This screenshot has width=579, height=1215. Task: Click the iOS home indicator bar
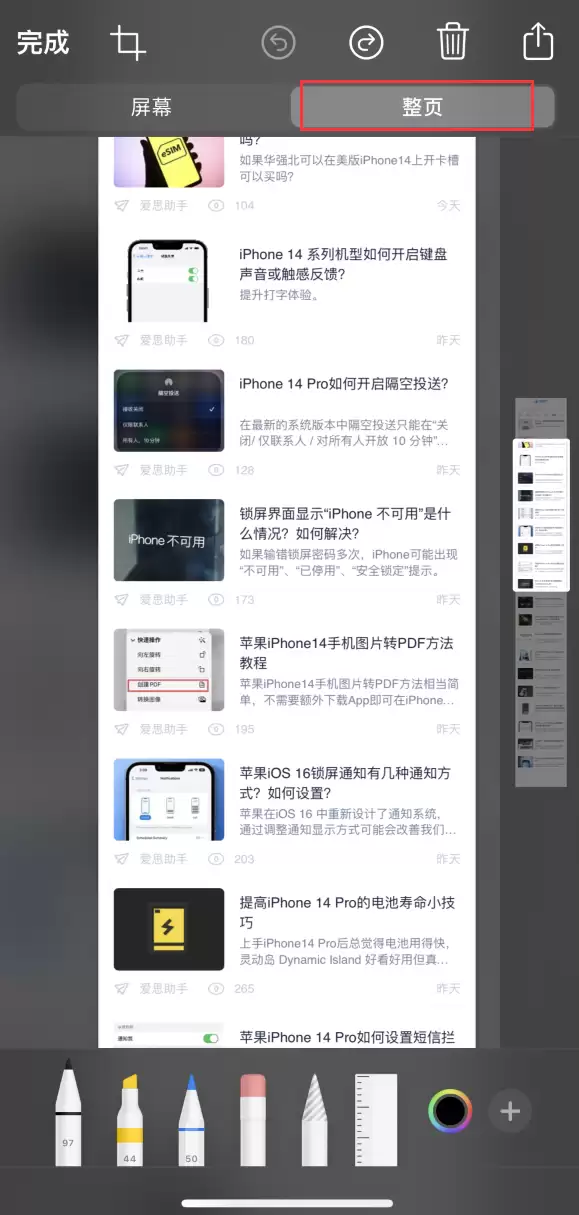coord(289,1202)
